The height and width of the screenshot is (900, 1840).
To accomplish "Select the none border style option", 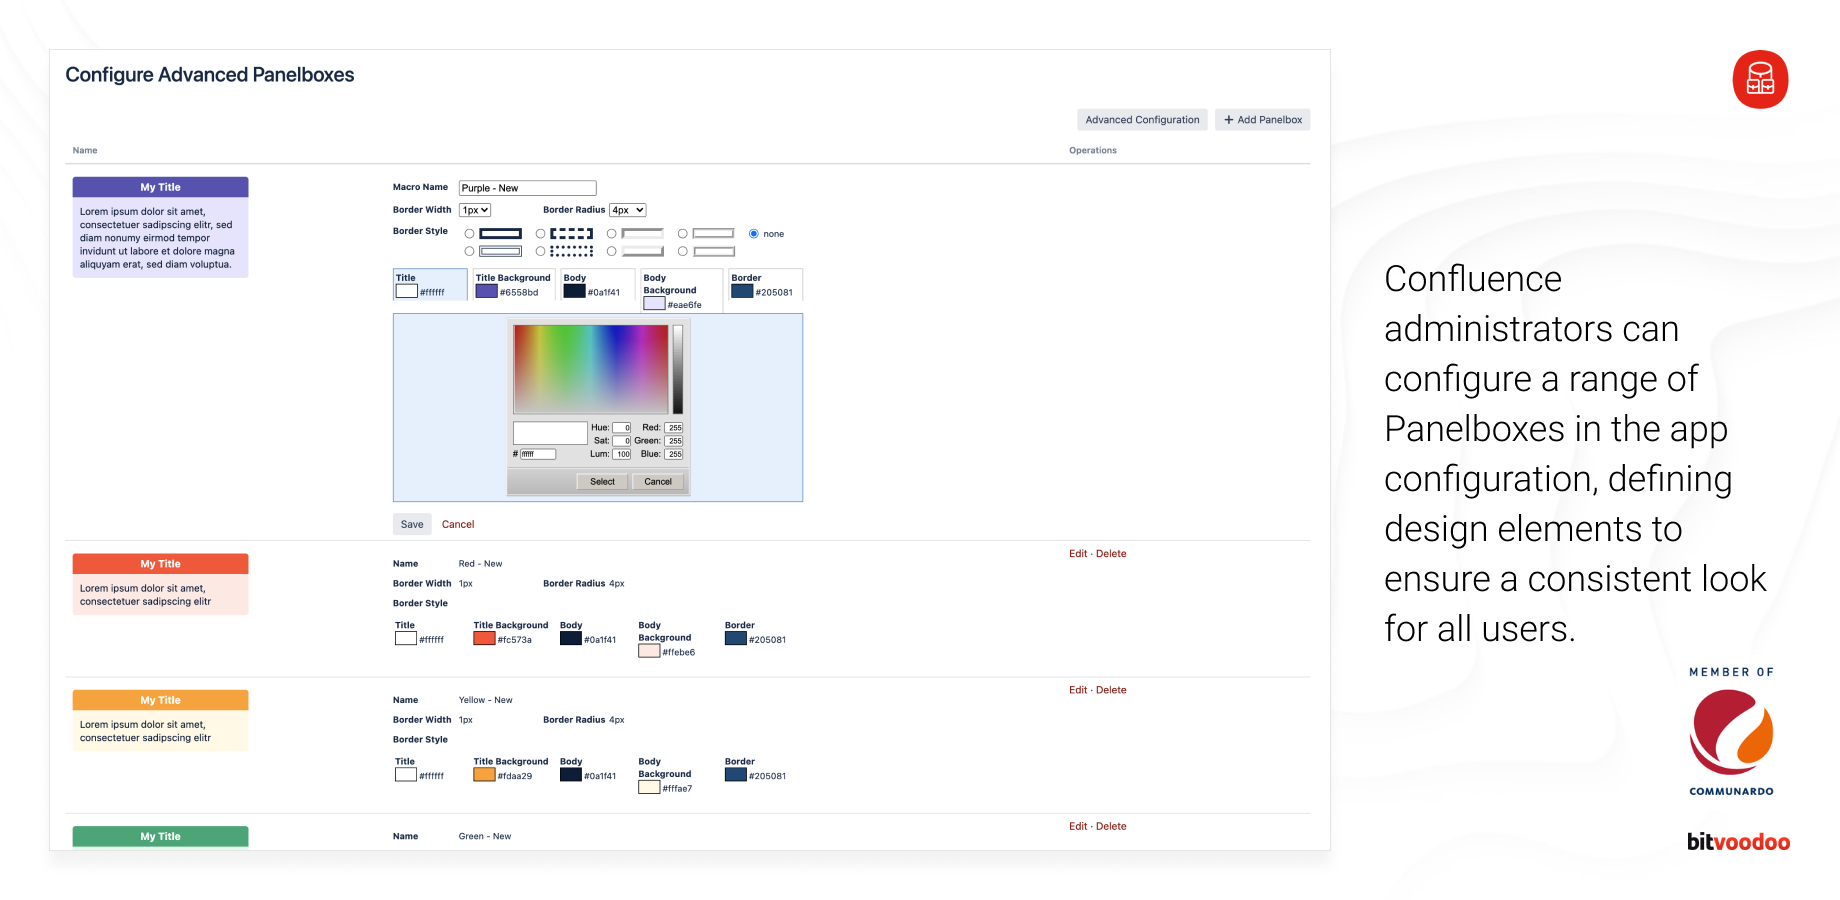I will [753, 233].
